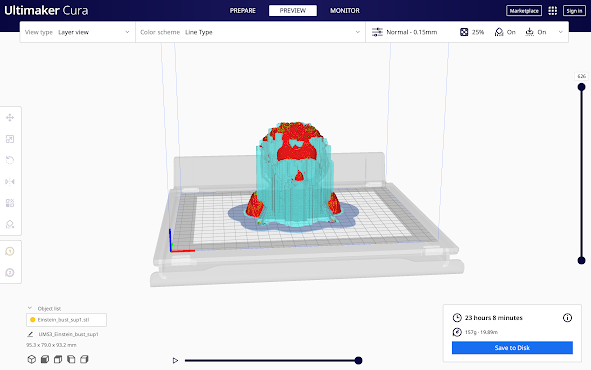Viewport: 591px width, 370px height.
Task: Switch to the MONITOR stage
Action: 345,11
